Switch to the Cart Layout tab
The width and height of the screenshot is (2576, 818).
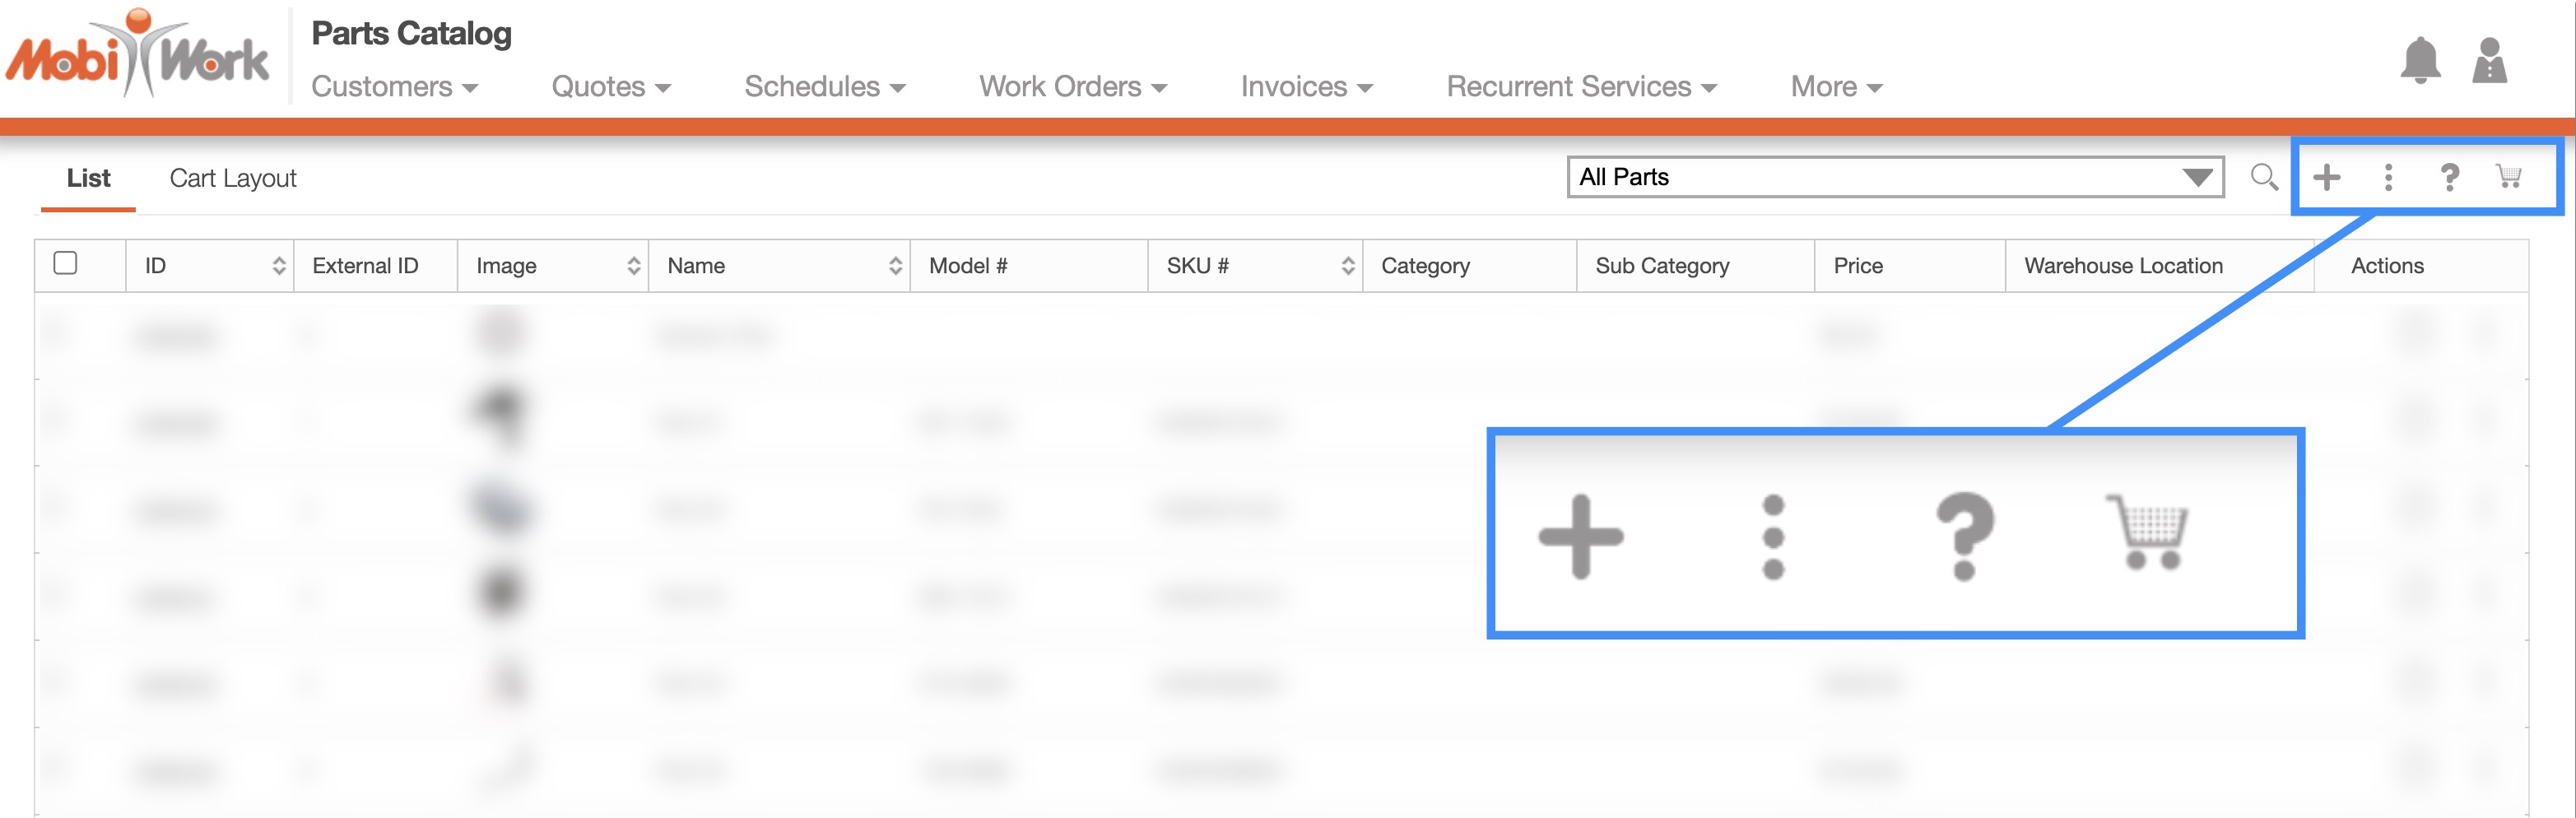233,179
